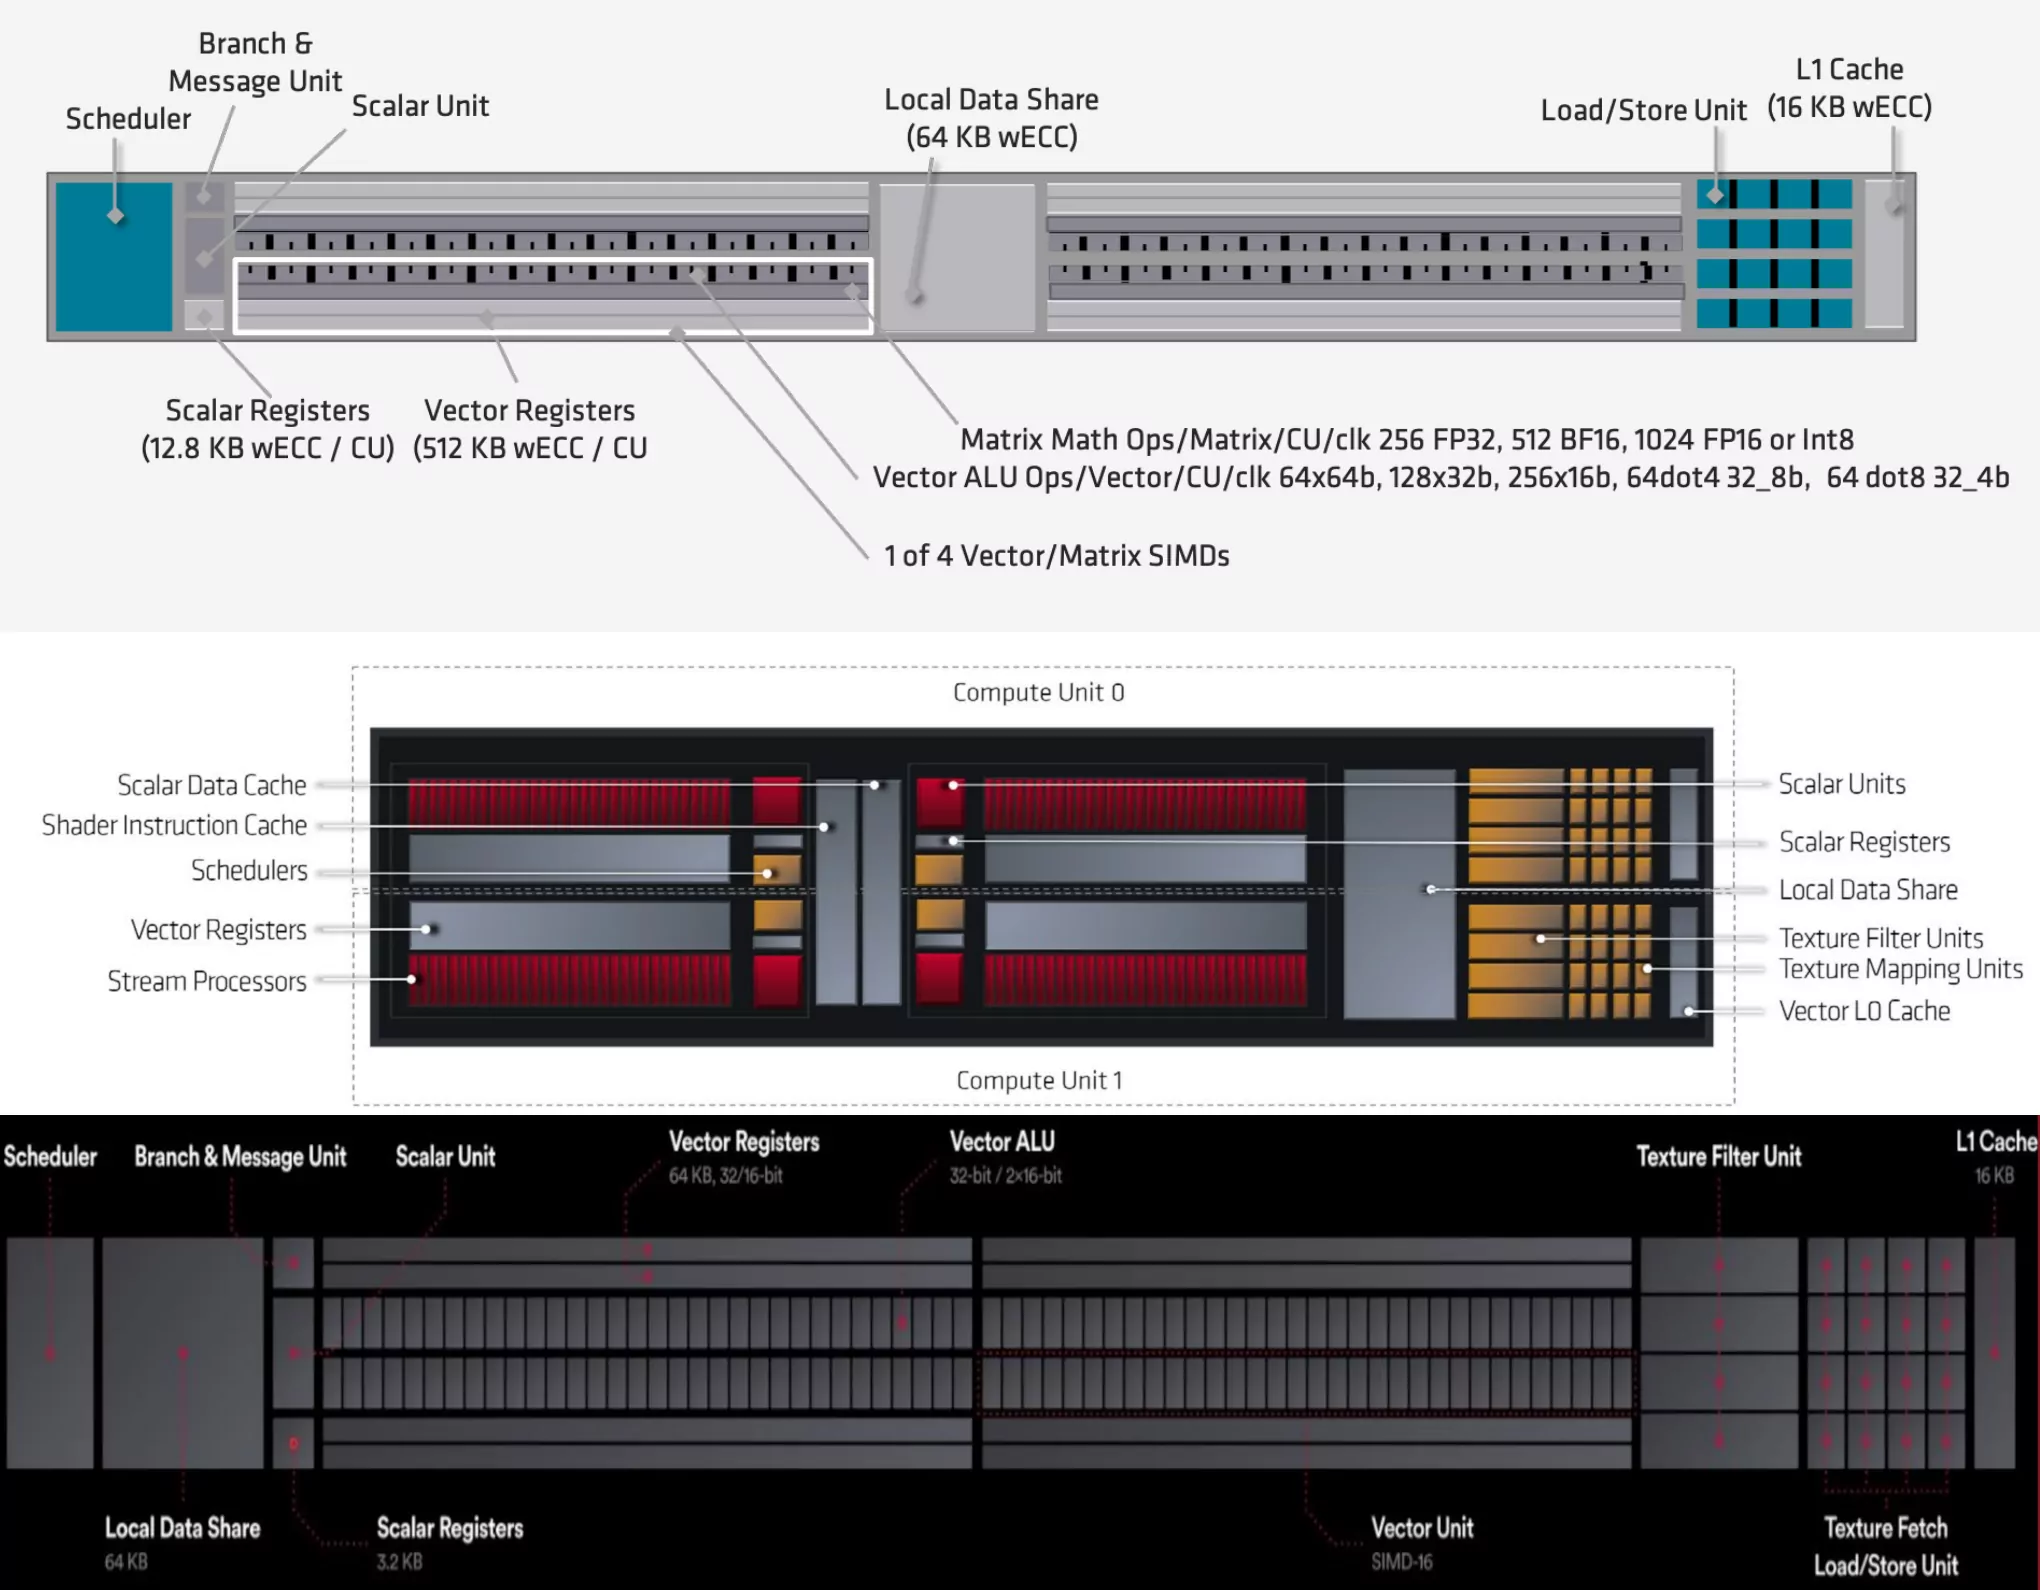The image size is (2040, 1590).
Task: Click "1 of 4 Vector/Matrix SIMDs" label
Action: (1056, 556)
